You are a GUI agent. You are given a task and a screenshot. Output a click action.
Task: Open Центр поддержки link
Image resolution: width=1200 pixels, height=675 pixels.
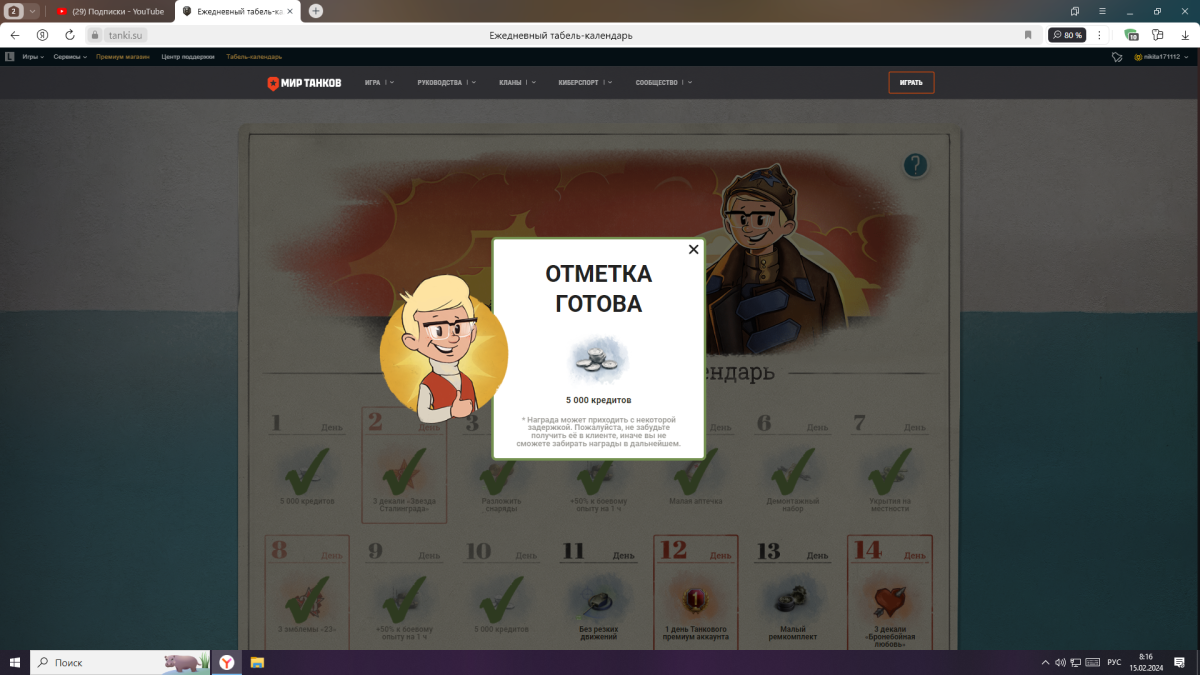pyautogui.click(x=188, y=57)
